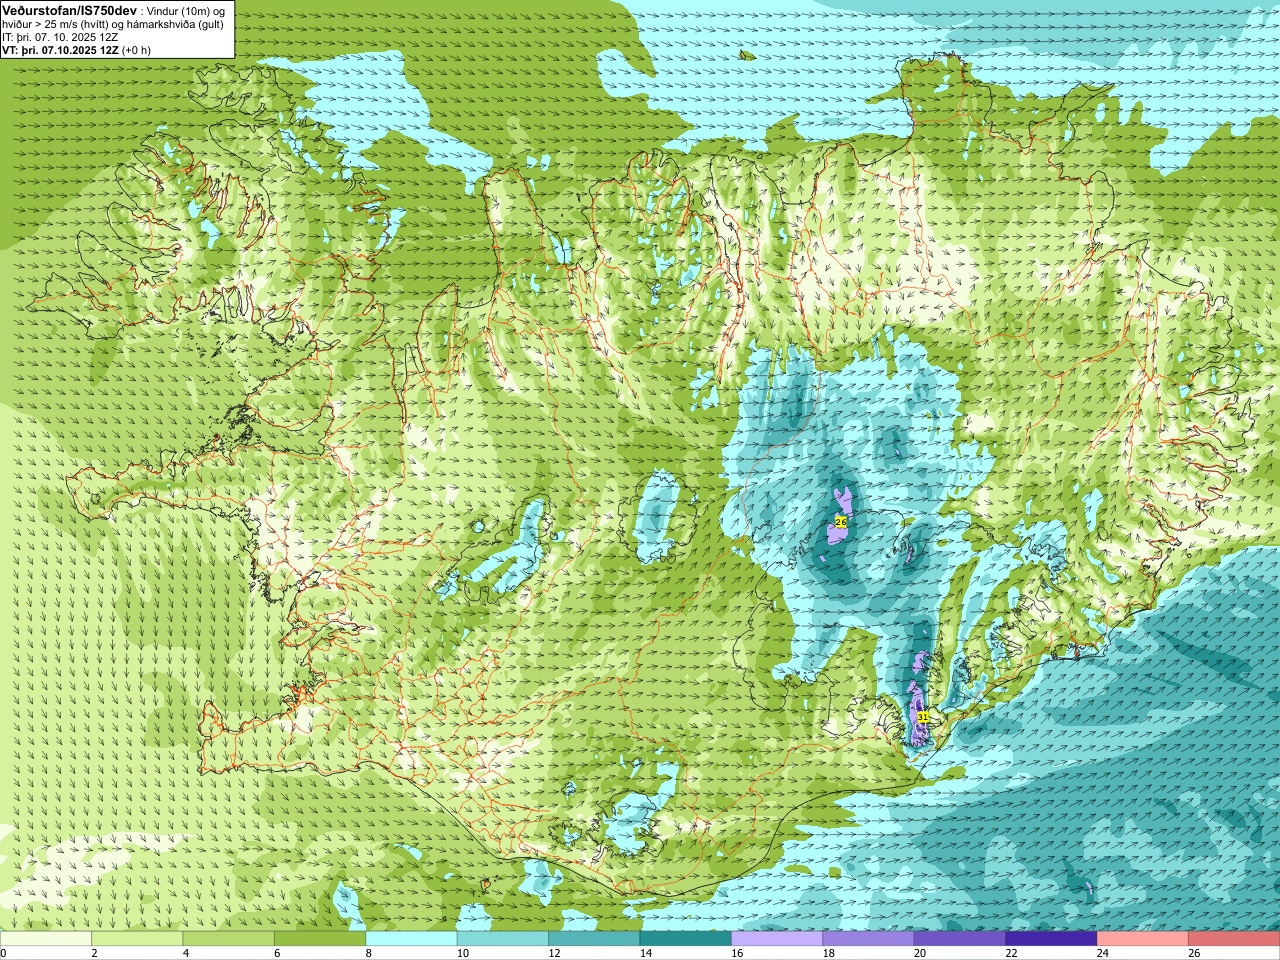Select the 10–12 turquoise legend swatch
The image size is (1280, 960).
click(503, 938)
